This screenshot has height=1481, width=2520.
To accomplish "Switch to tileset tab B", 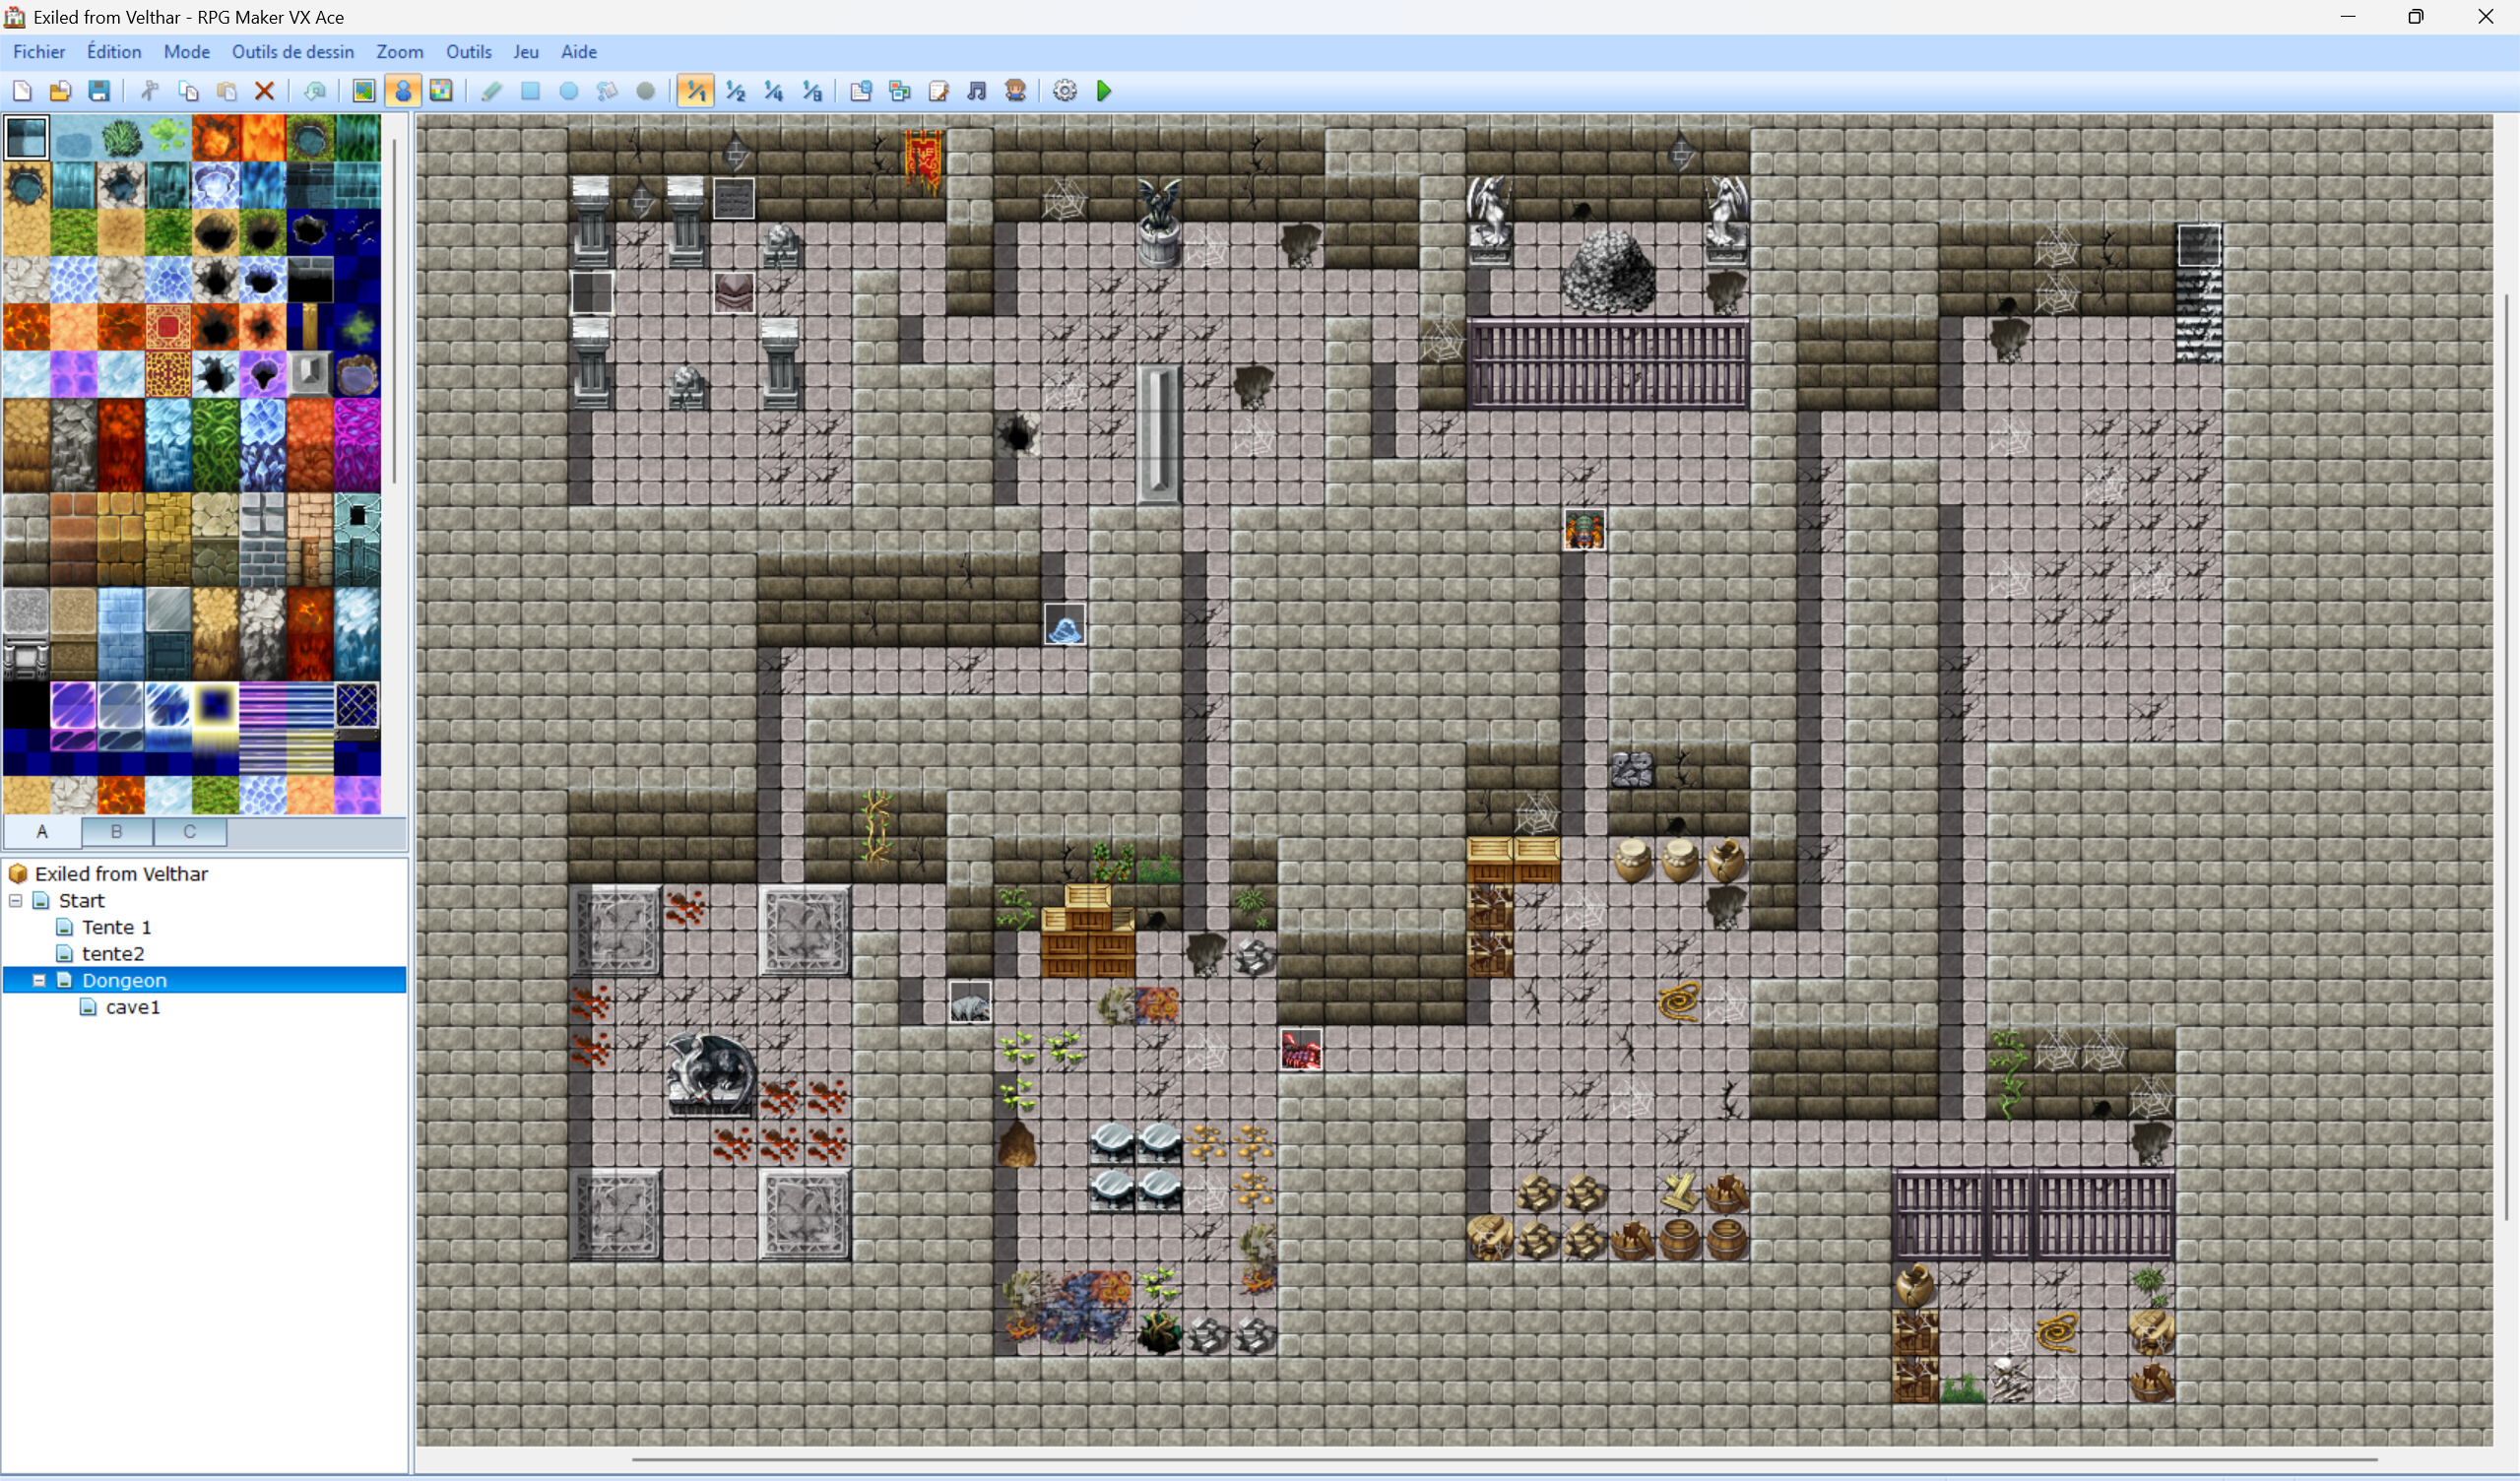I will [117, 831].
